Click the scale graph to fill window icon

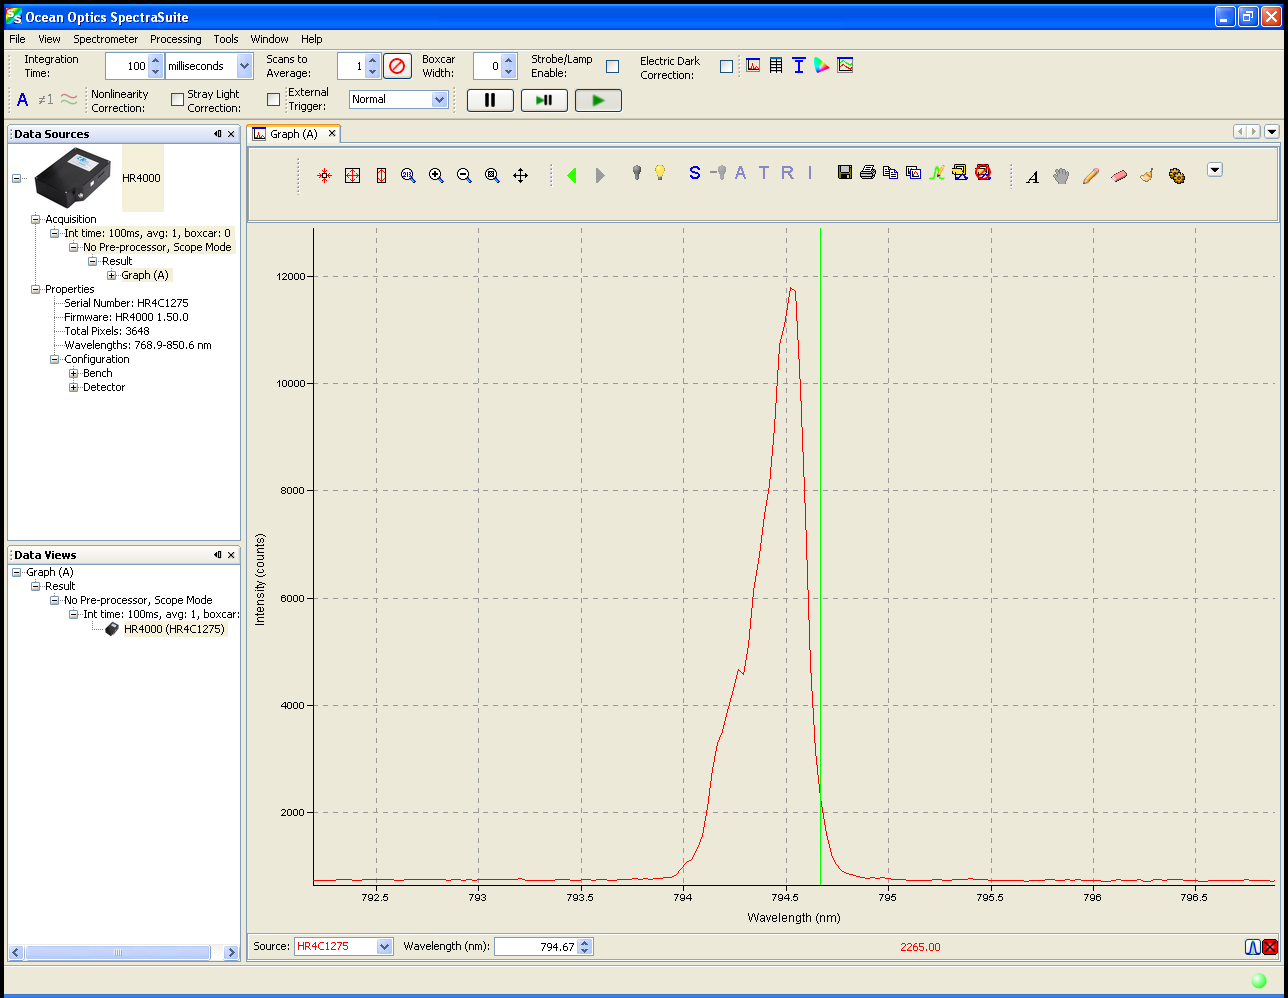(x=353, y=175)
